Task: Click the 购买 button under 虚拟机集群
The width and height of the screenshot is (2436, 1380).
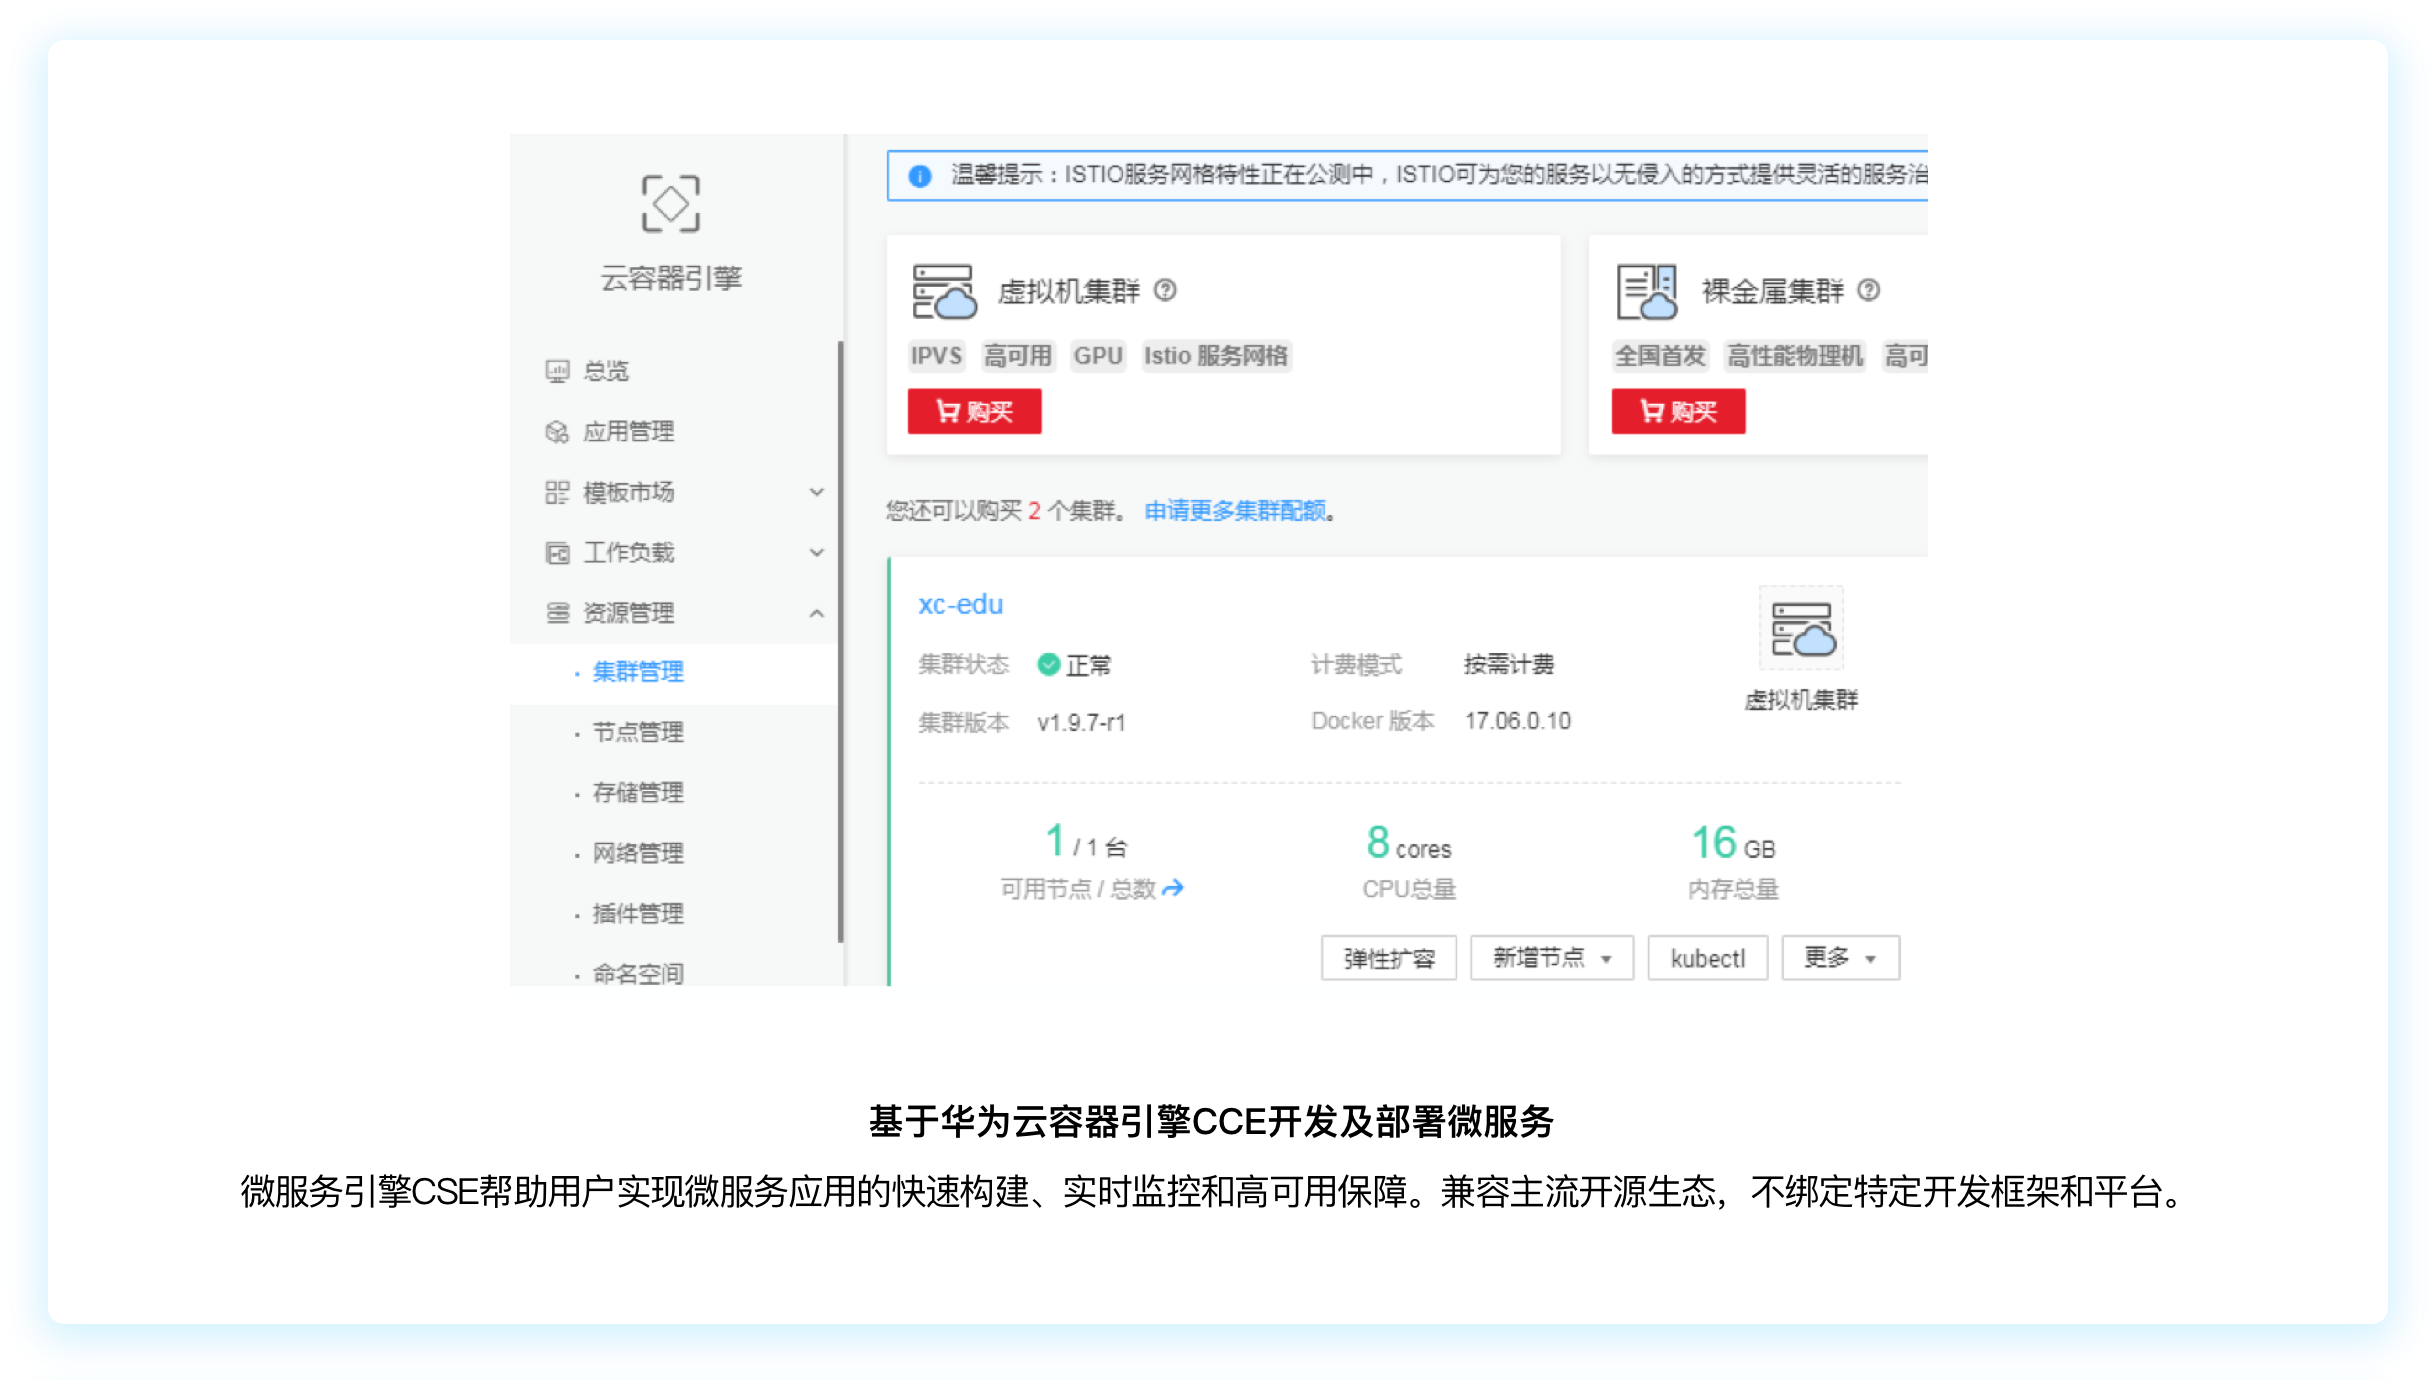Action: (x=974, y=410)
